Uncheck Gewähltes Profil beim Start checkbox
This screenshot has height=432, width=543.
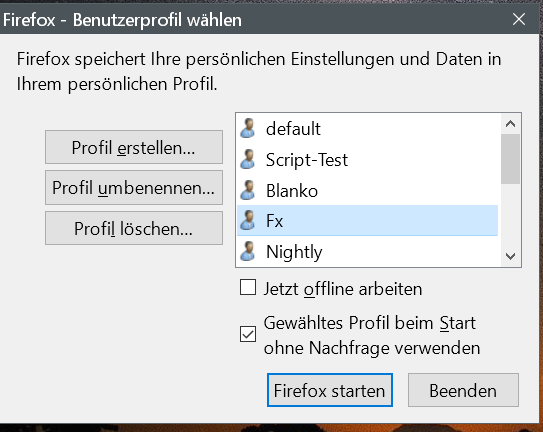[248, 334]
